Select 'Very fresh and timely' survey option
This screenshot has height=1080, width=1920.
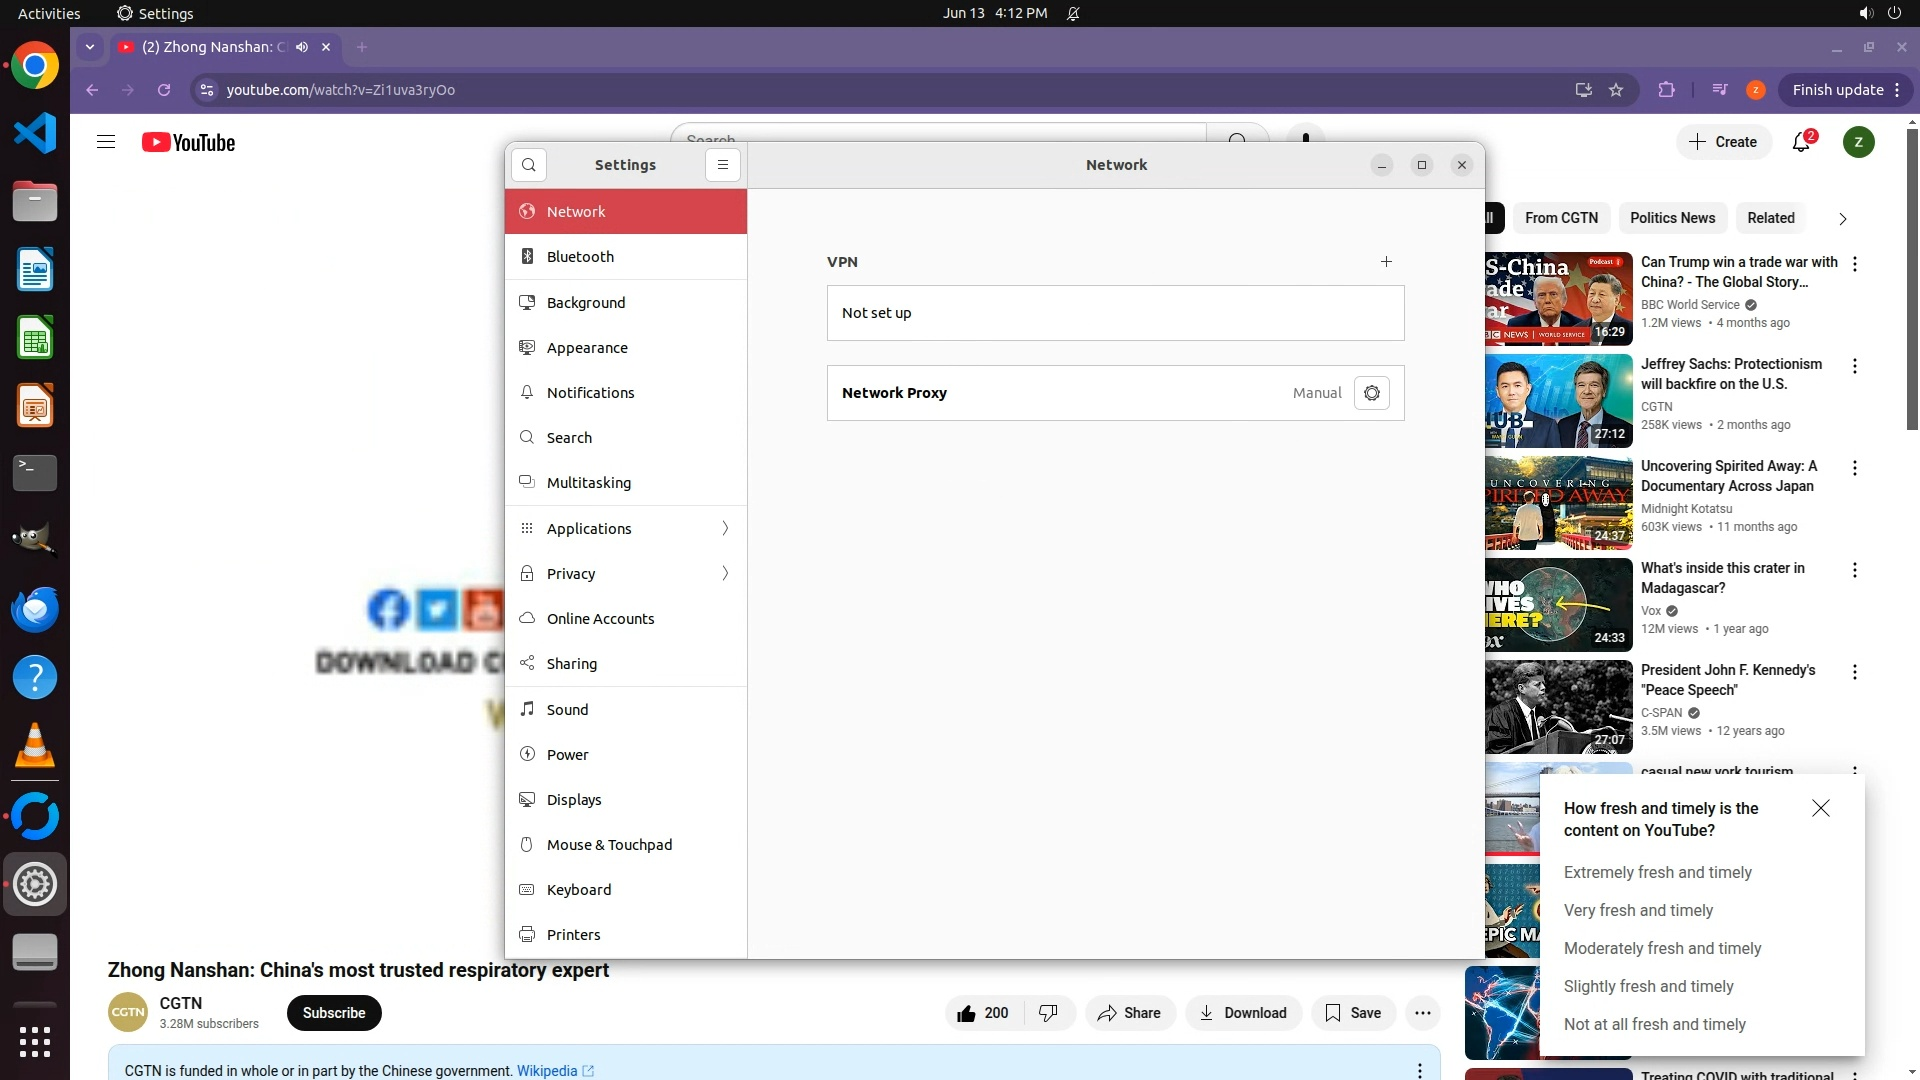pyautogui.click(x=1638, y=910)
